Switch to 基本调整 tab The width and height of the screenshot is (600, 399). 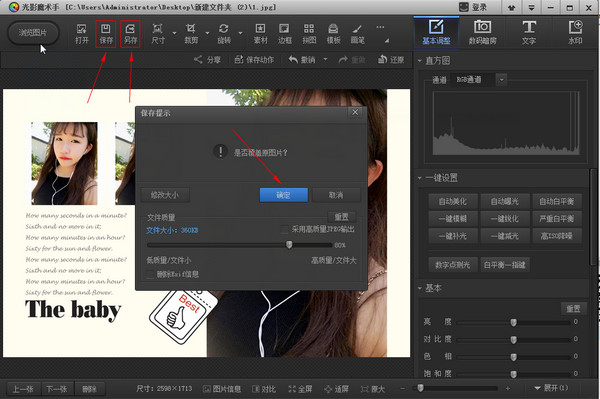click(x=436, y=33)
